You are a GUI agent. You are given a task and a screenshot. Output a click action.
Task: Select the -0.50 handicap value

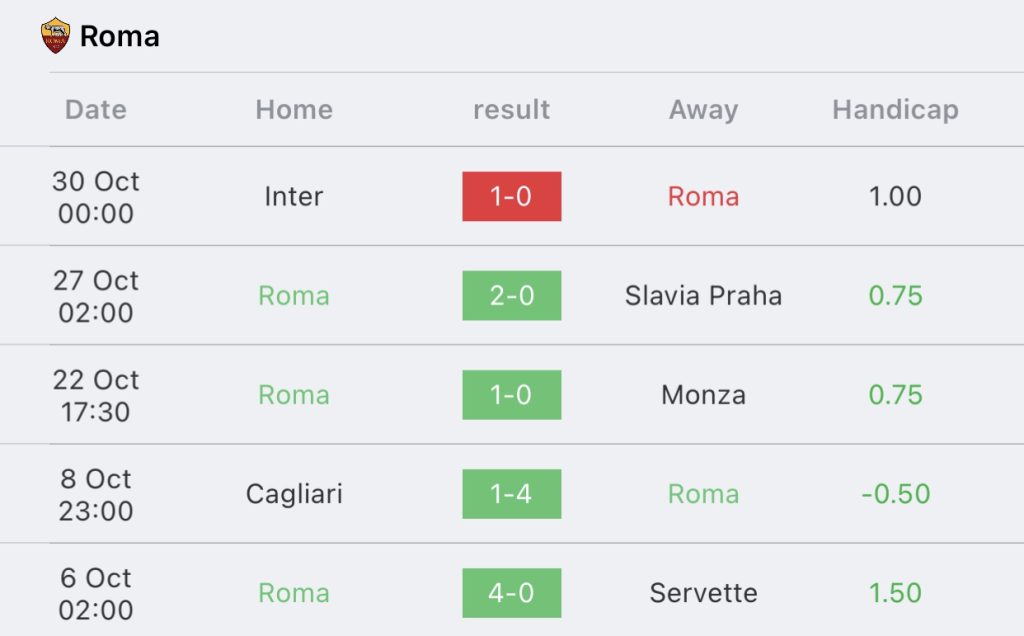coord(895,494)
